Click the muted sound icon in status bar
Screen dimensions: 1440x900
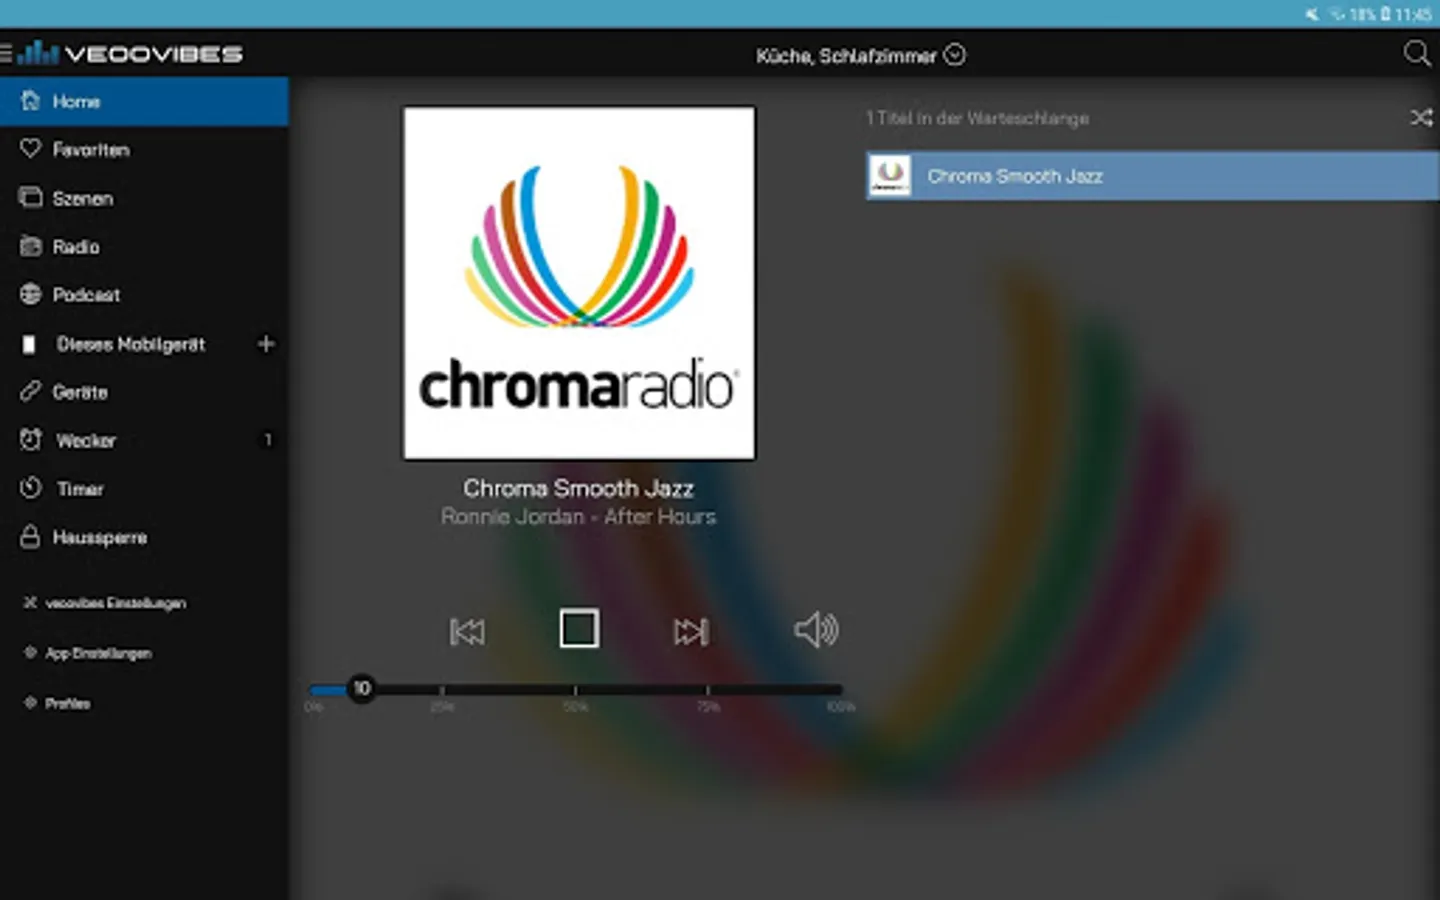point(1311,14)
